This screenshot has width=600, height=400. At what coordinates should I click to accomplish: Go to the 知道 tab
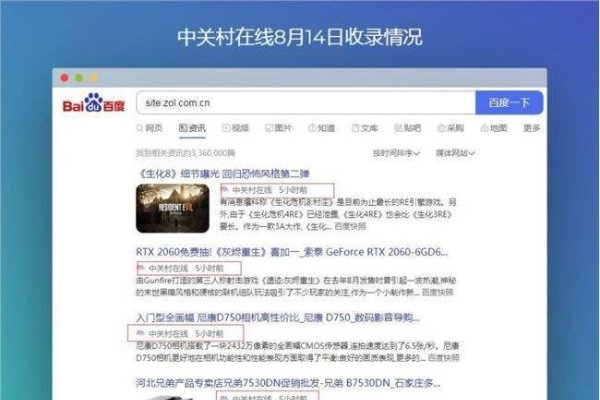point(322,128)
